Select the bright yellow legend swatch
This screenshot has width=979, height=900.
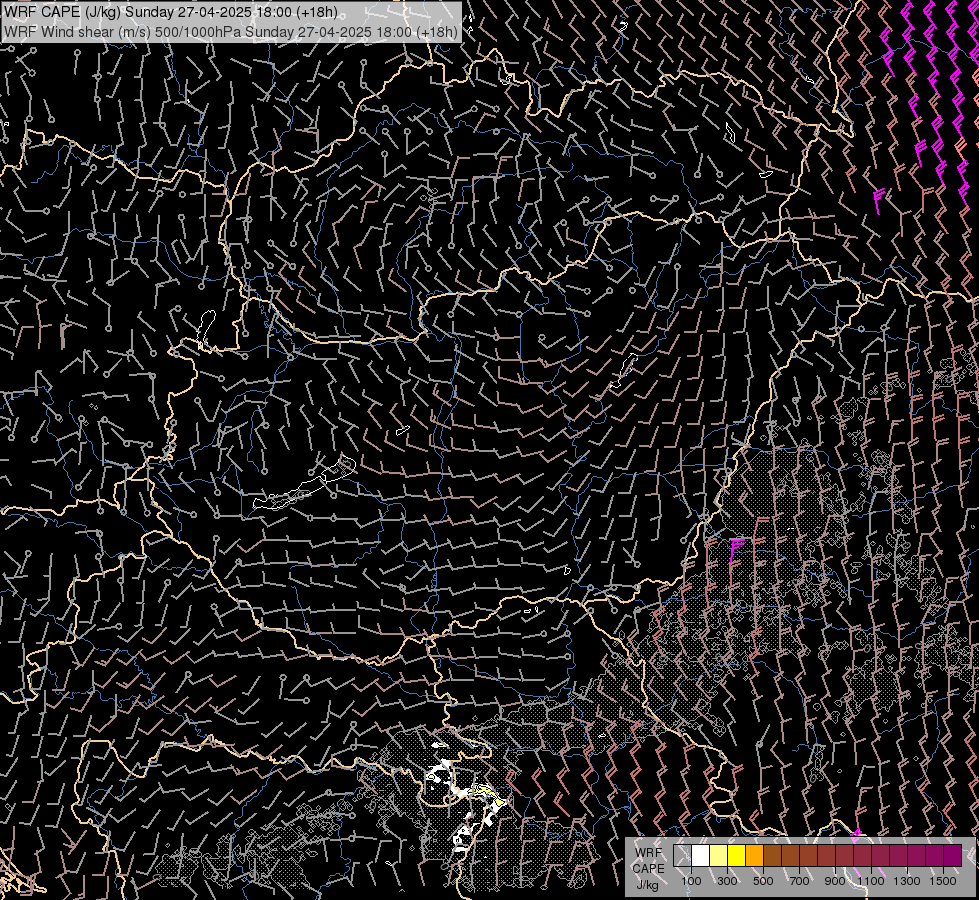737,855
